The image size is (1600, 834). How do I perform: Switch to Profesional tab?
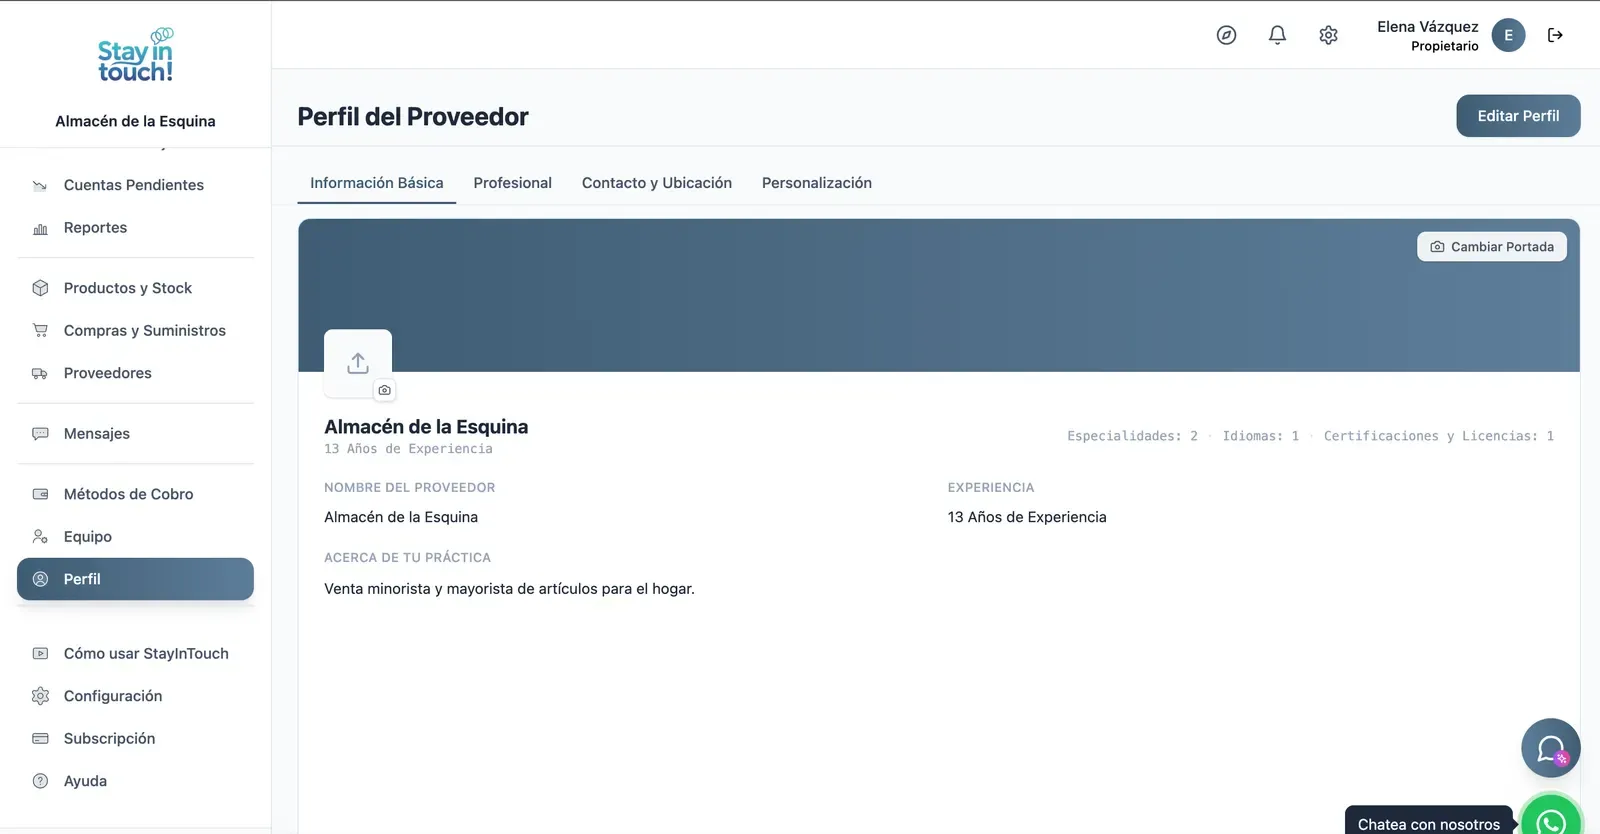point(513,183)
